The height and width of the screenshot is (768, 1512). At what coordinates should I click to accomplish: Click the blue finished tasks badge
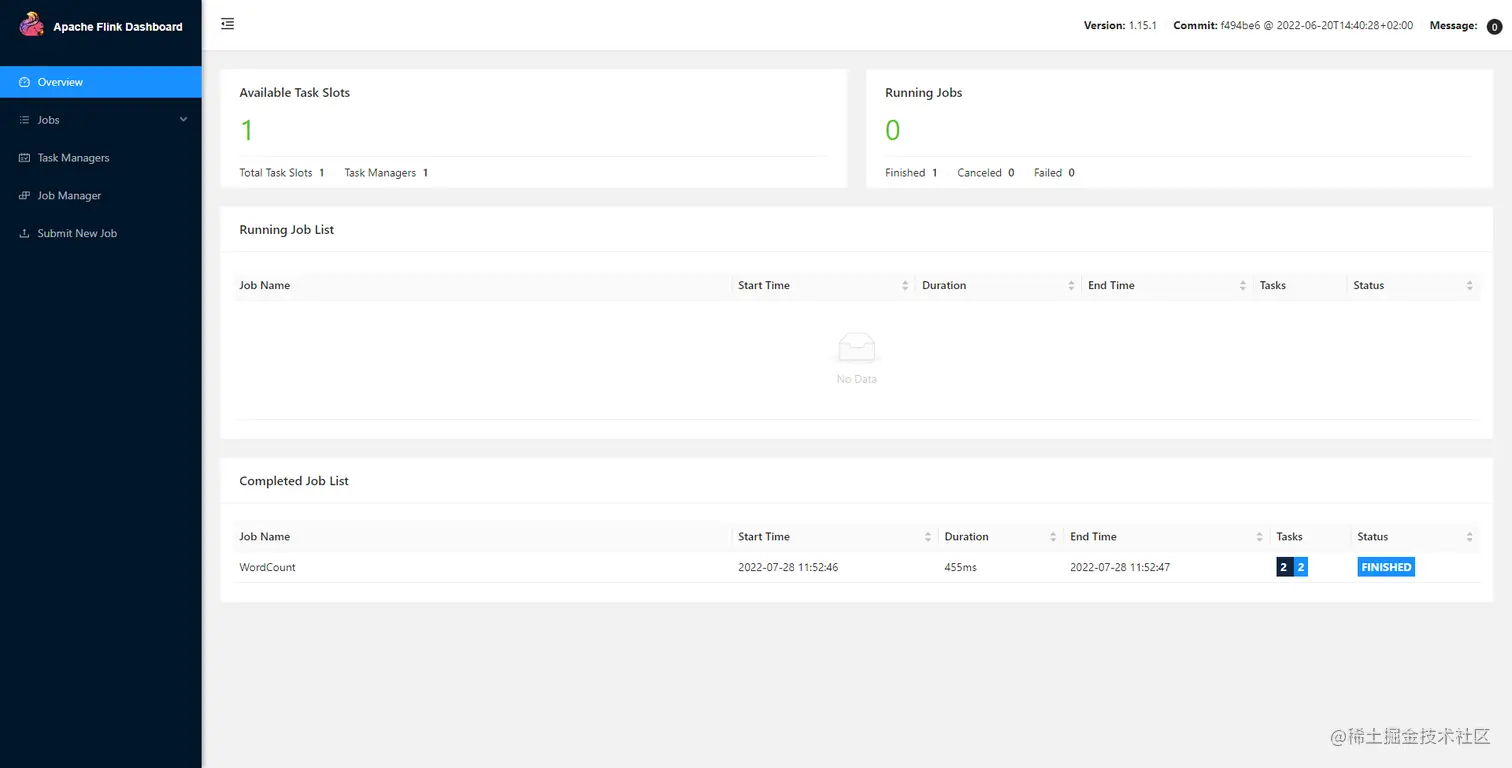point(1301,567)
